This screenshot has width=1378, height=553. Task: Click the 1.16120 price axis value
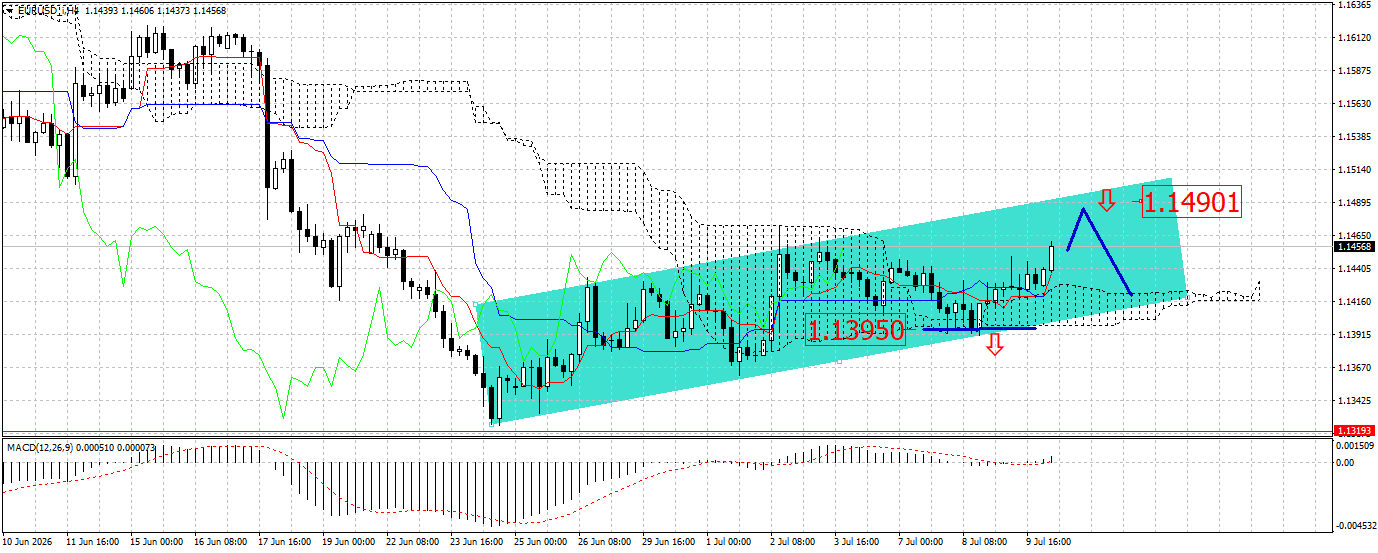[1356, 38]
